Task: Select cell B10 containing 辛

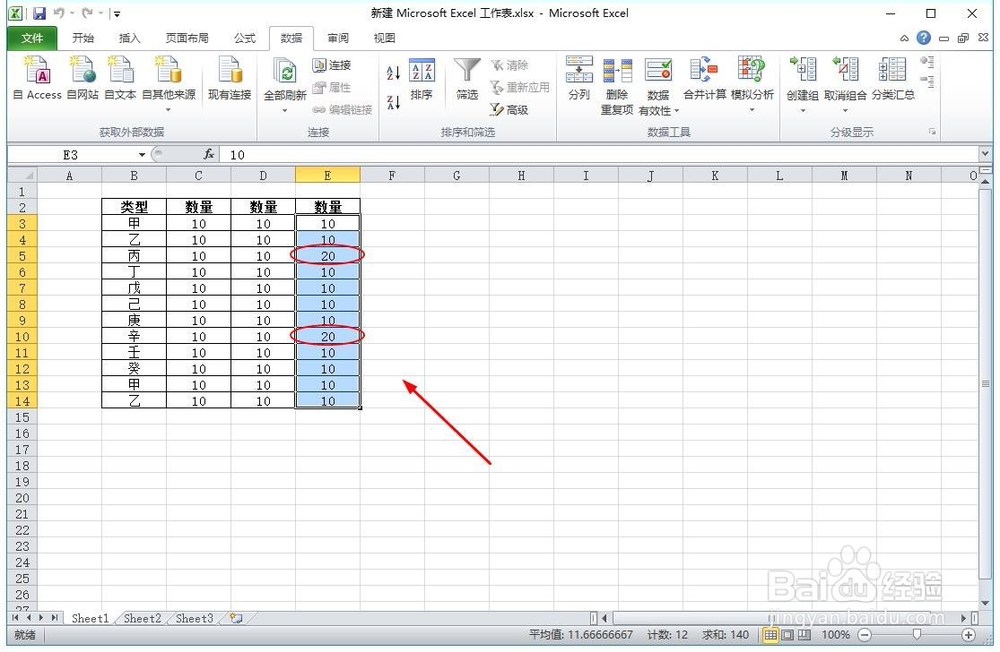Action: (x=134, y=336)
